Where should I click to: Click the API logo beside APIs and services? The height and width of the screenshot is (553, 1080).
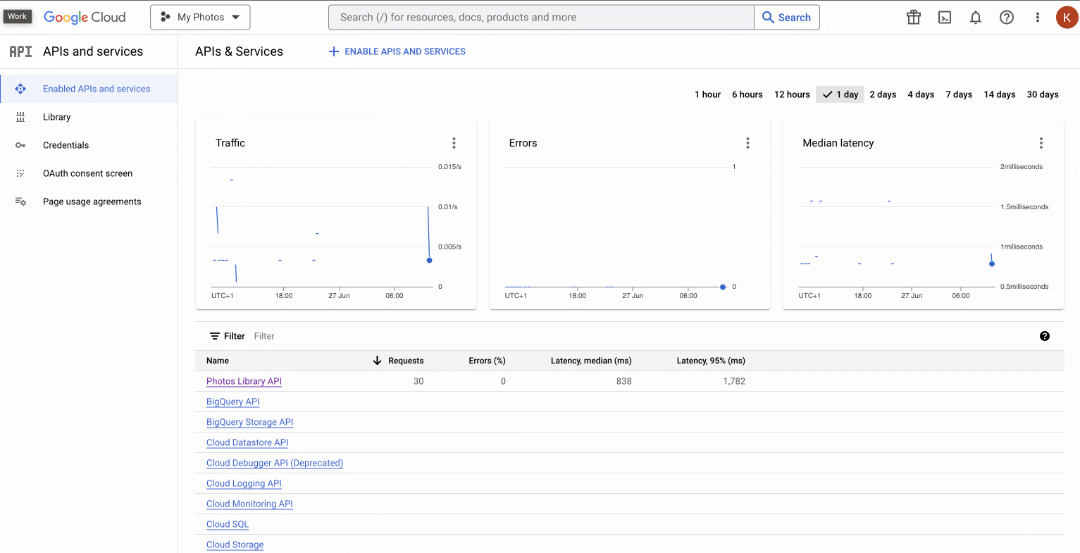tap(20, 52)
